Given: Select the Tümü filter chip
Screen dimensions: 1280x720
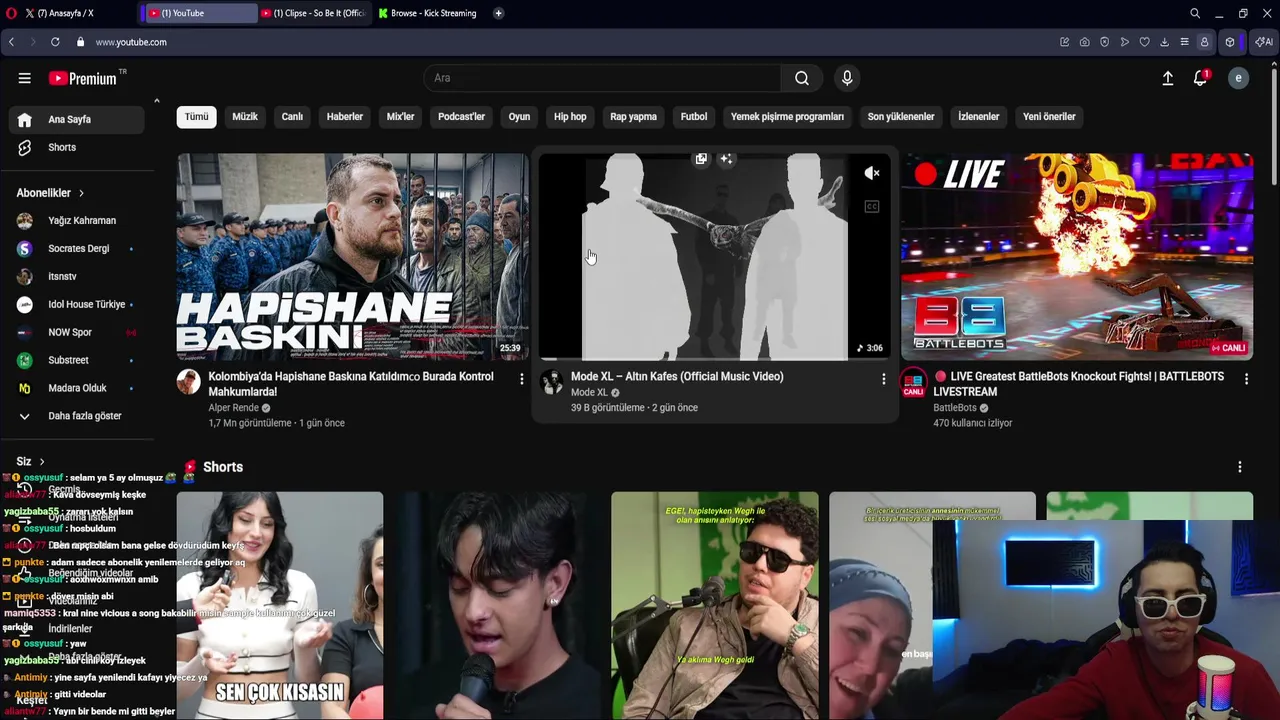Looking at the screenshot, I should point(196,117).
